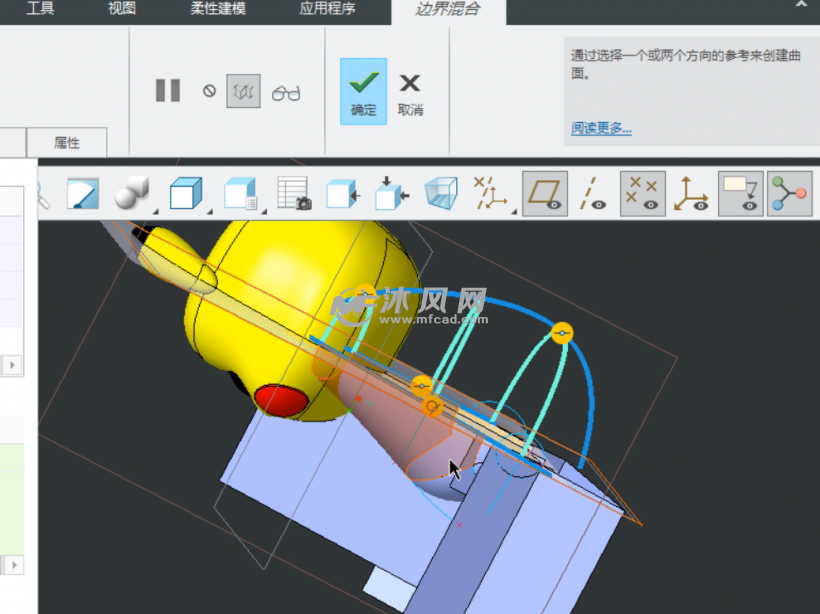Toggle the perspective view icon
The width and height of the screenshot is (820, 614).
[x=441, y=194]
